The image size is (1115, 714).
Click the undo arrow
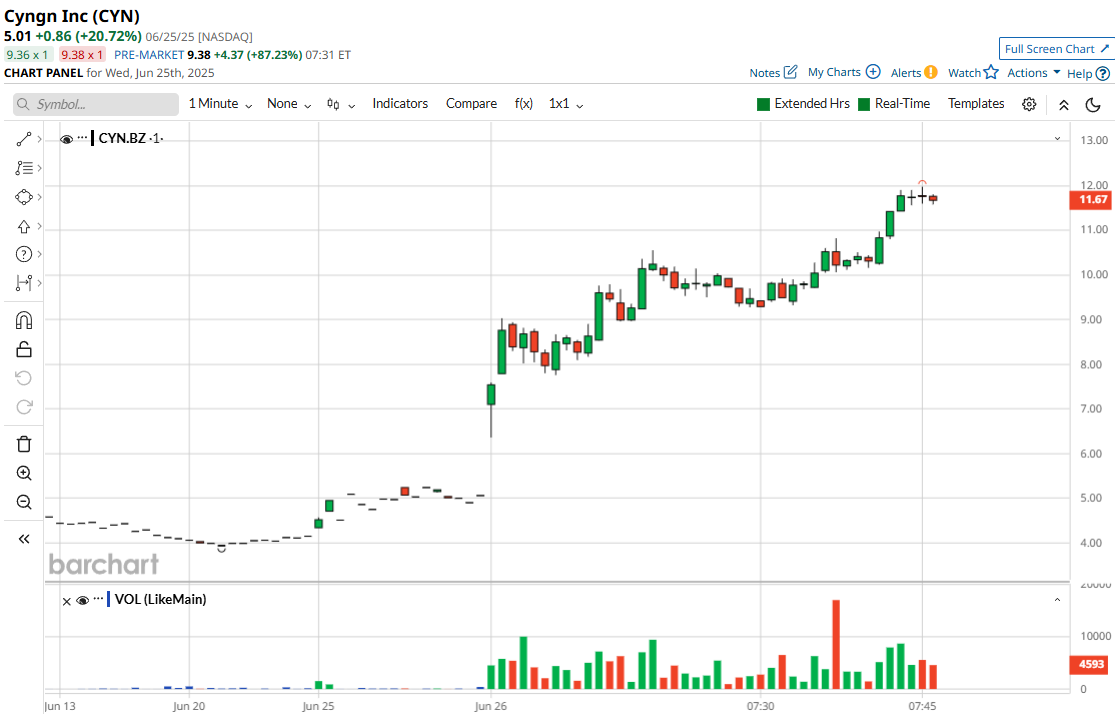pos(23,378)
